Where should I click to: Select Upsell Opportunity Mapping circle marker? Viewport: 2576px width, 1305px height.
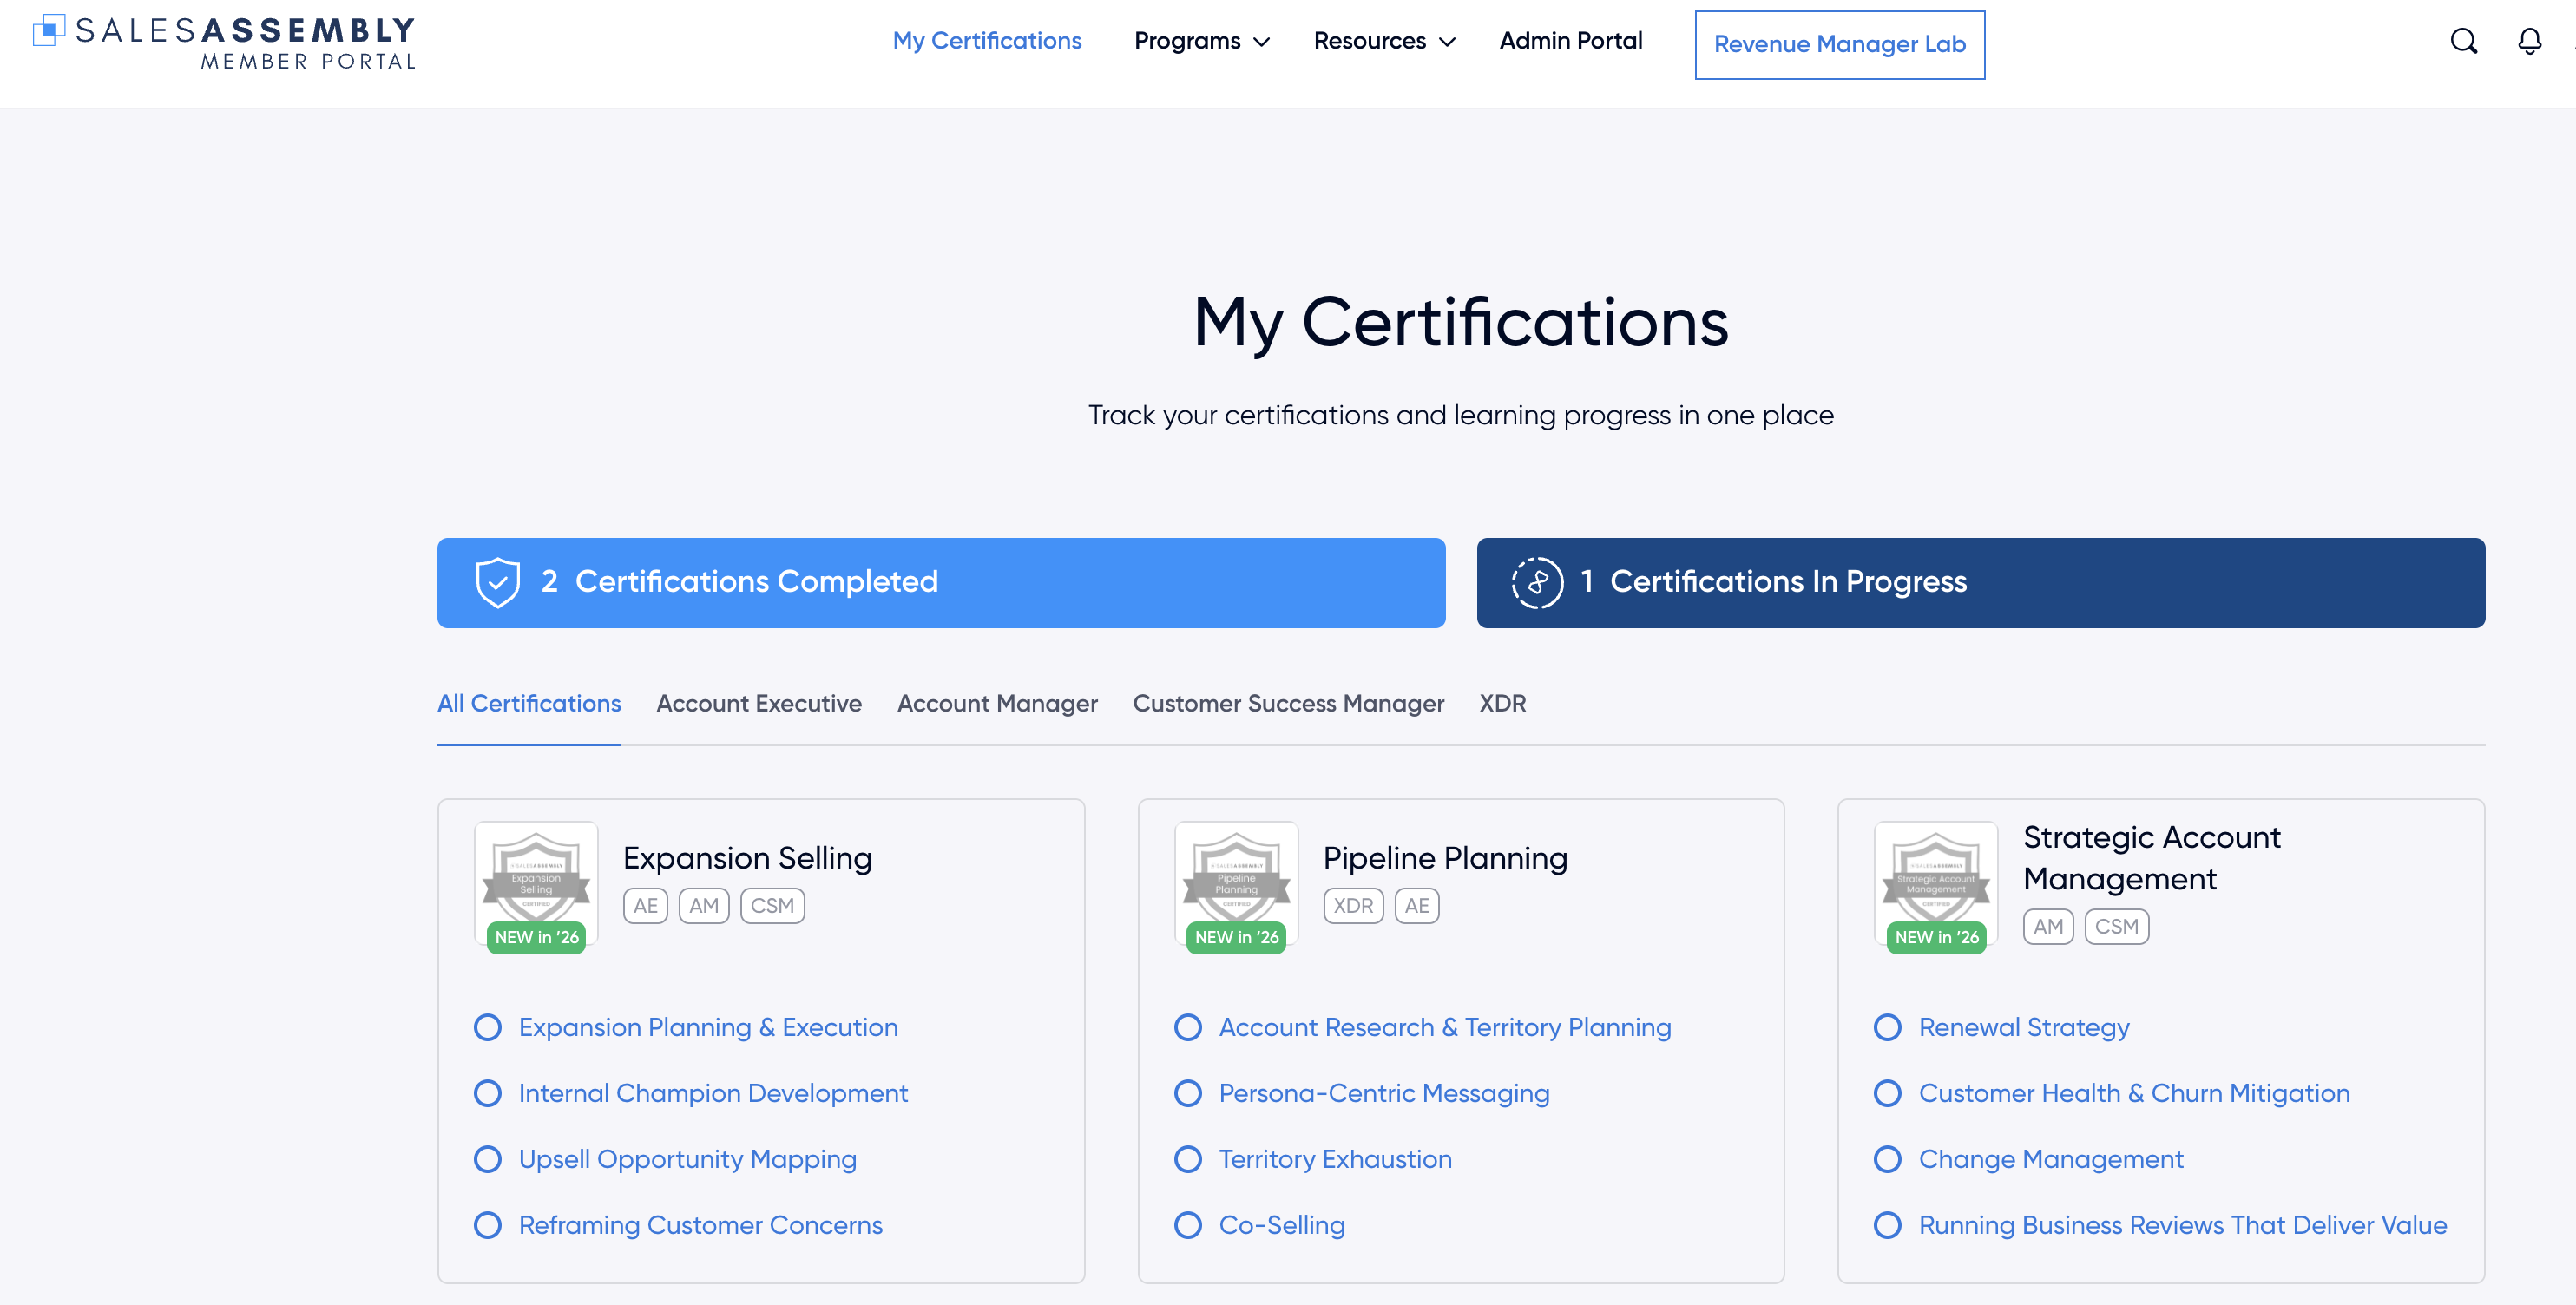(x=487, y=1159)
